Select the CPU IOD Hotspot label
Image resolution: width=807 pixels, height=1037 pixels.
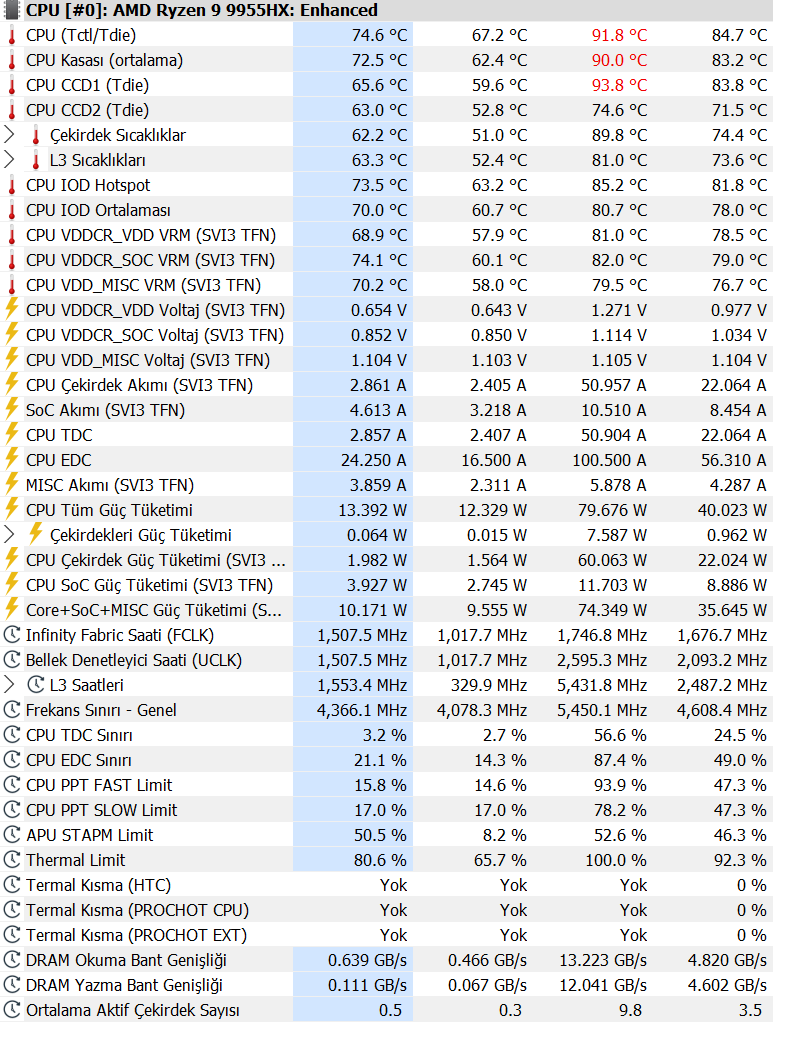click(88, 185)
